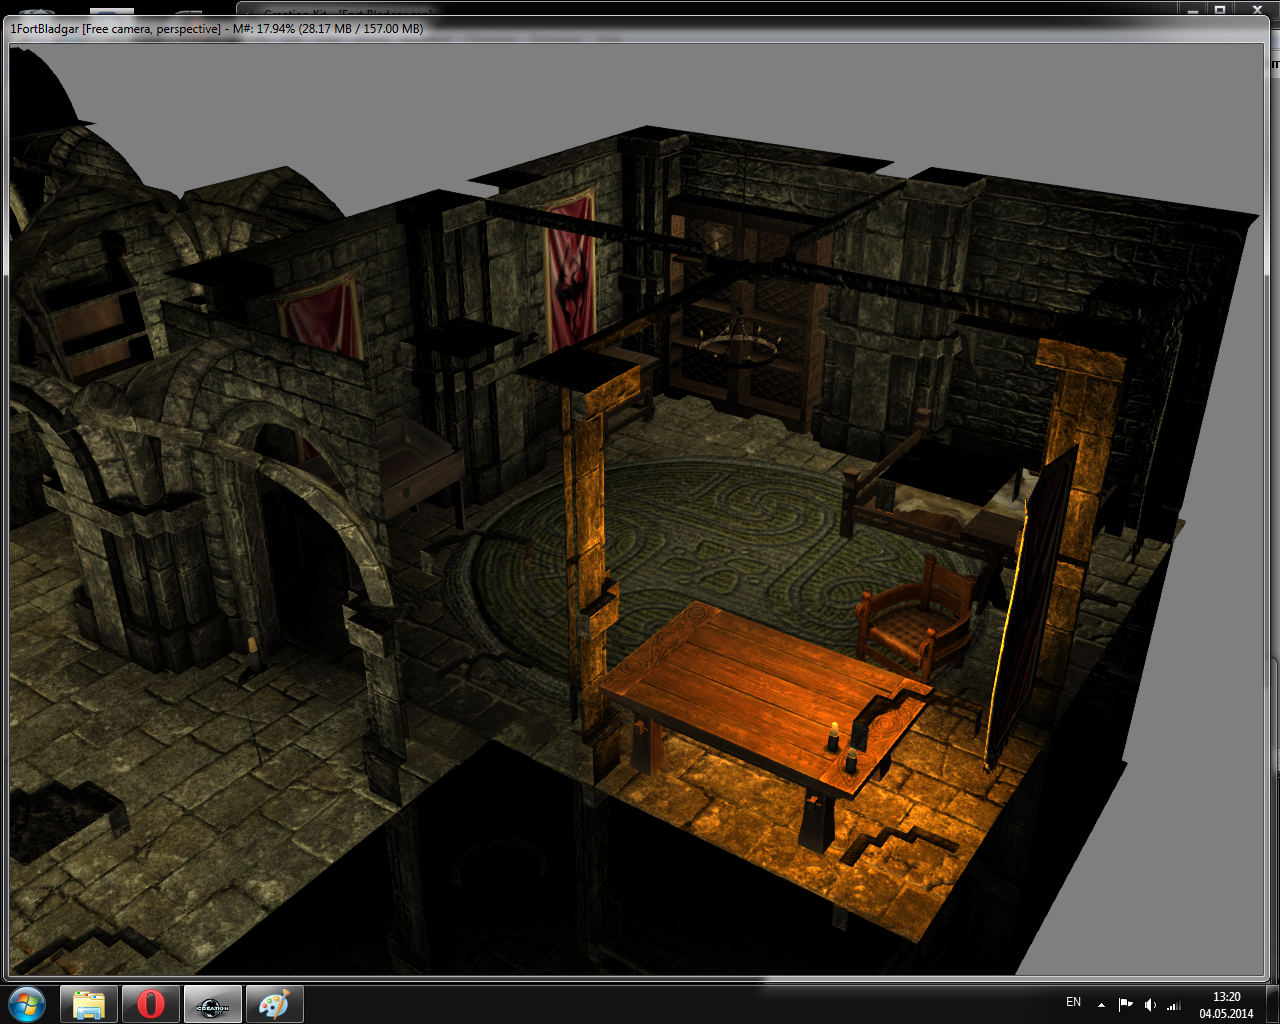Click the Action Center flag icon
1280x1024 pixels.
click(x=1126, y=1004)
